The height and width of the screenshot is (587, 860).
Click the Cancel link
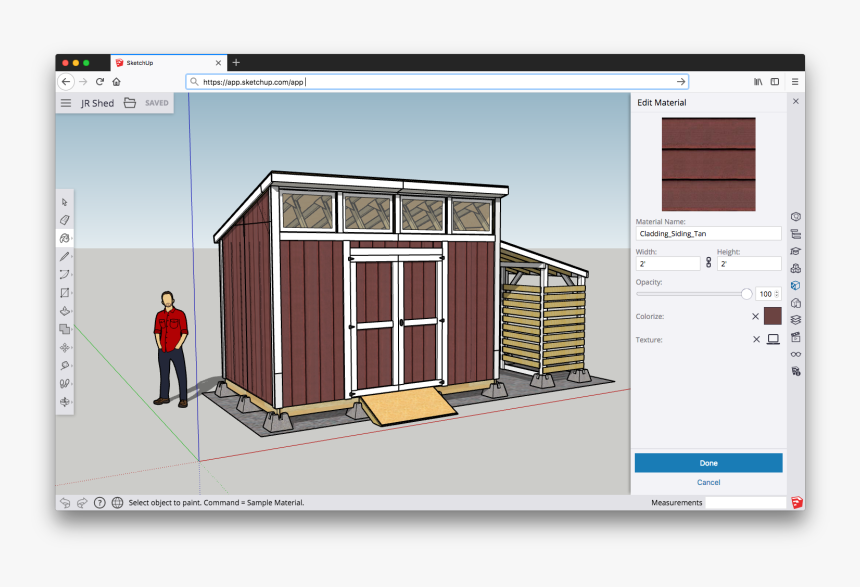pyautogui.click(x=708, y=482)
